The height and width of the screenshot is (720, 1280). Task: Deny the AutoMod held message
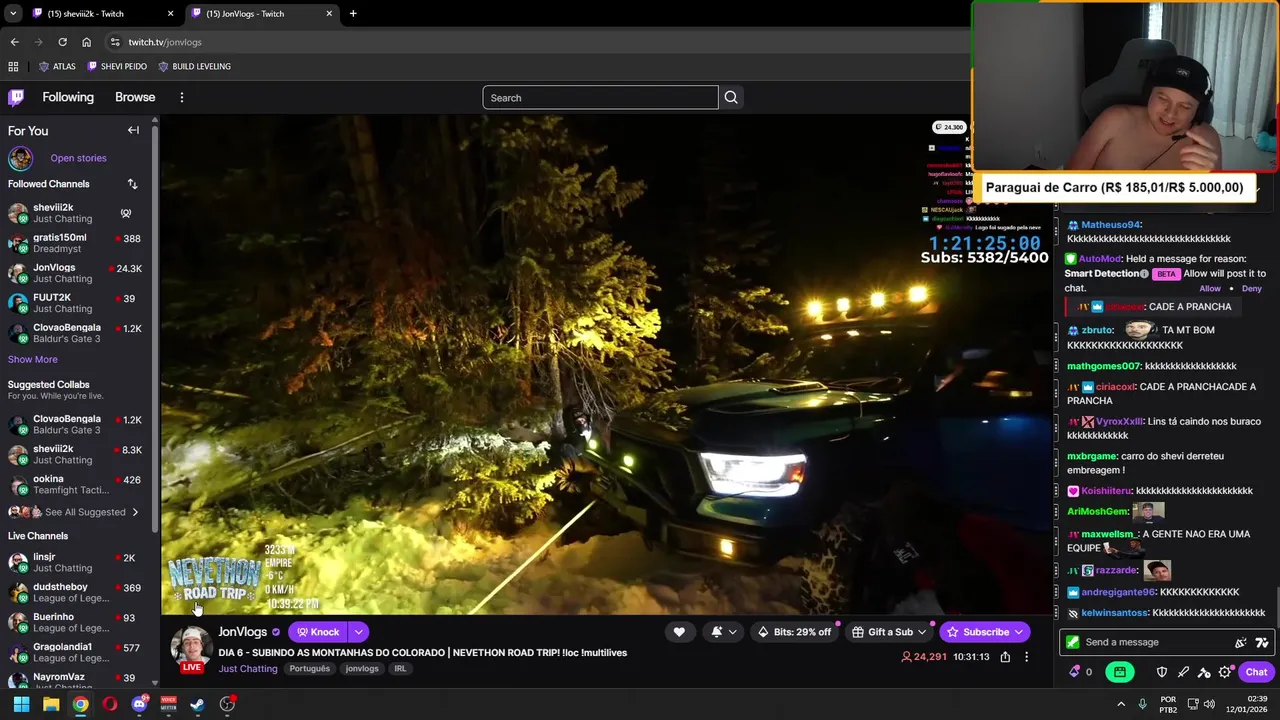click(1252, 288)
